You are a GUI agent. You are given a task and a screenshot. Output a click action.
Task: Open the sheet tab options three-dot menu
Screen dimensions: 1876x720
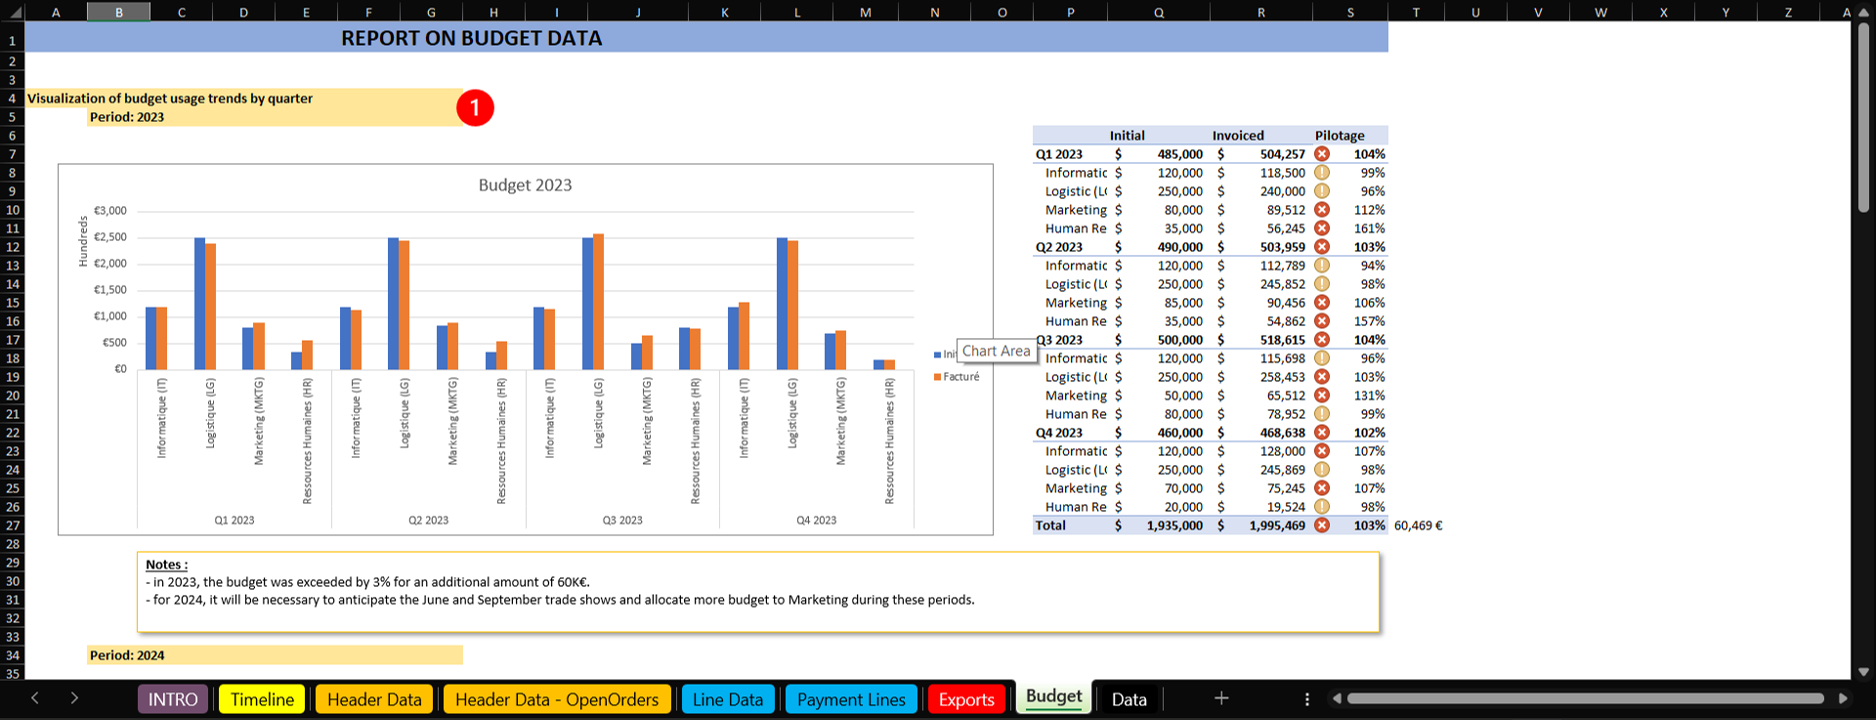[x=1307, y=699]
